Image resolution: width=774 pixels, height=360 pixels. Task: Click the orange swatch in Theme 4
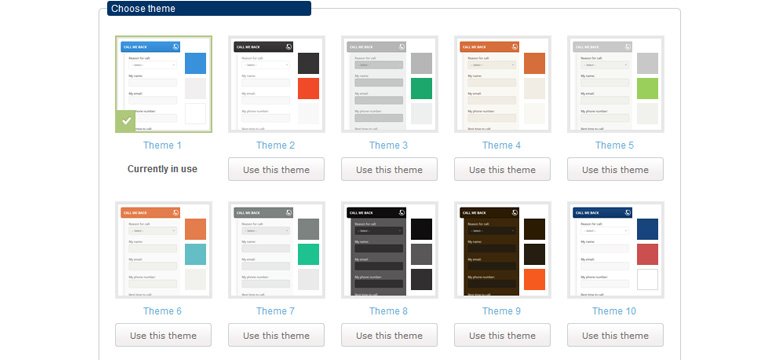click(535, 63)
